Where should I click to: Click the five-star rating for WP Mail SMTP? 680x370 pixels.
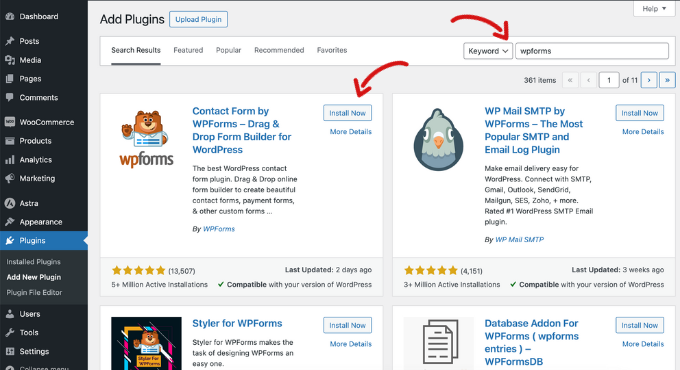point(431,271)
